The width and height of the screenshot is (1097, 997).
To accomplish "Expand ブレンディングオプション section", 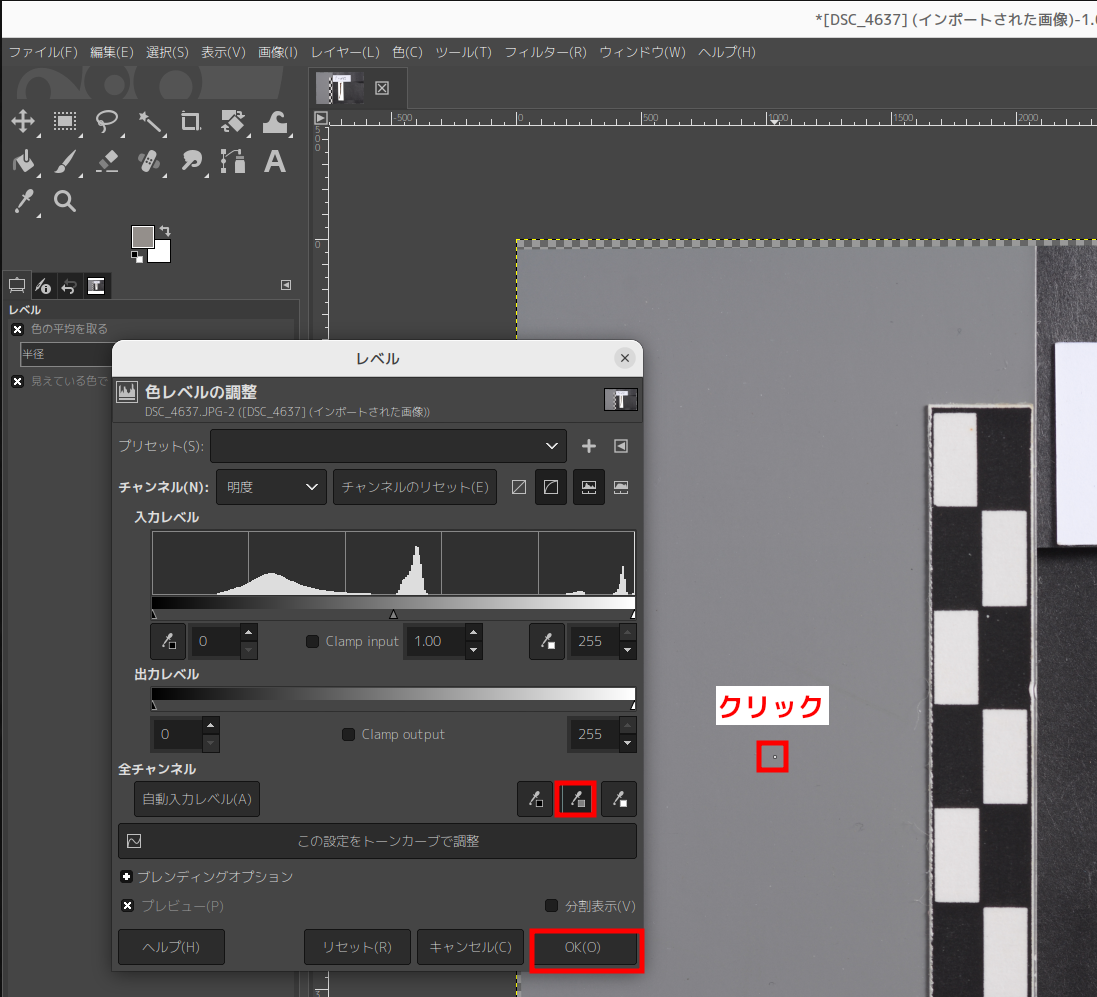I will point(127,877).
